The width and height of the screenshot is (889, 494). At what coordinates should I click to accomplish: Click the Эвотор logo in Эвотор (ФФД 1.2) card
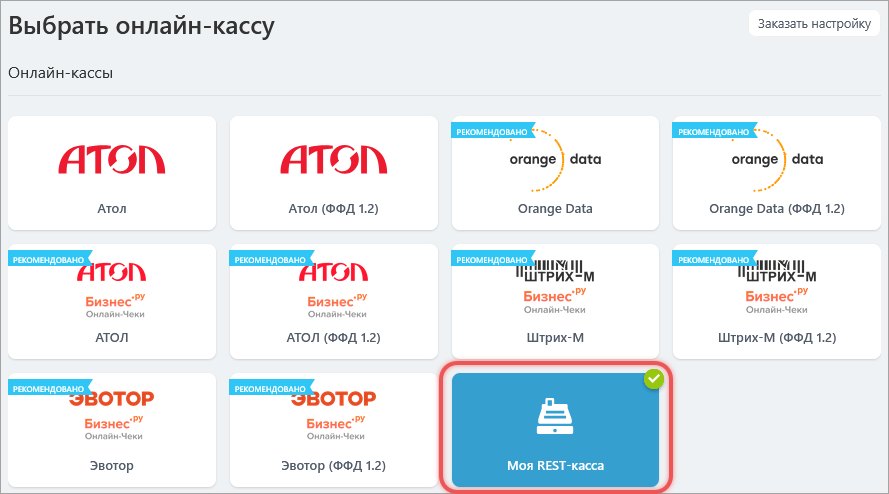pyautogui.click(x=333, y=399)
